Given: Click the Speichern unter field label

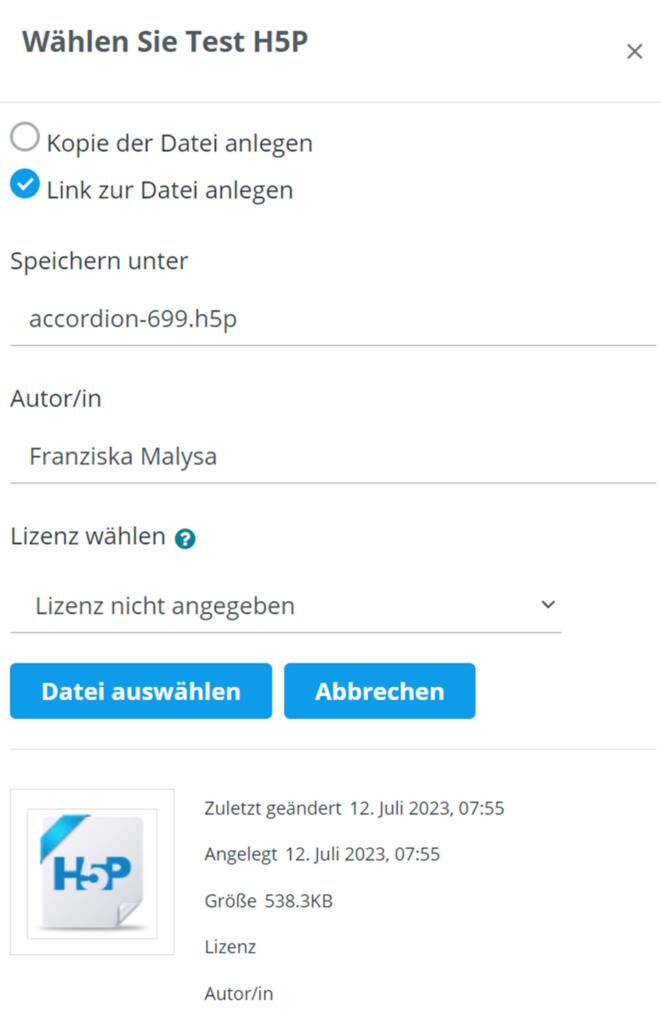Looking at the screenshot, I should point(99,261).
